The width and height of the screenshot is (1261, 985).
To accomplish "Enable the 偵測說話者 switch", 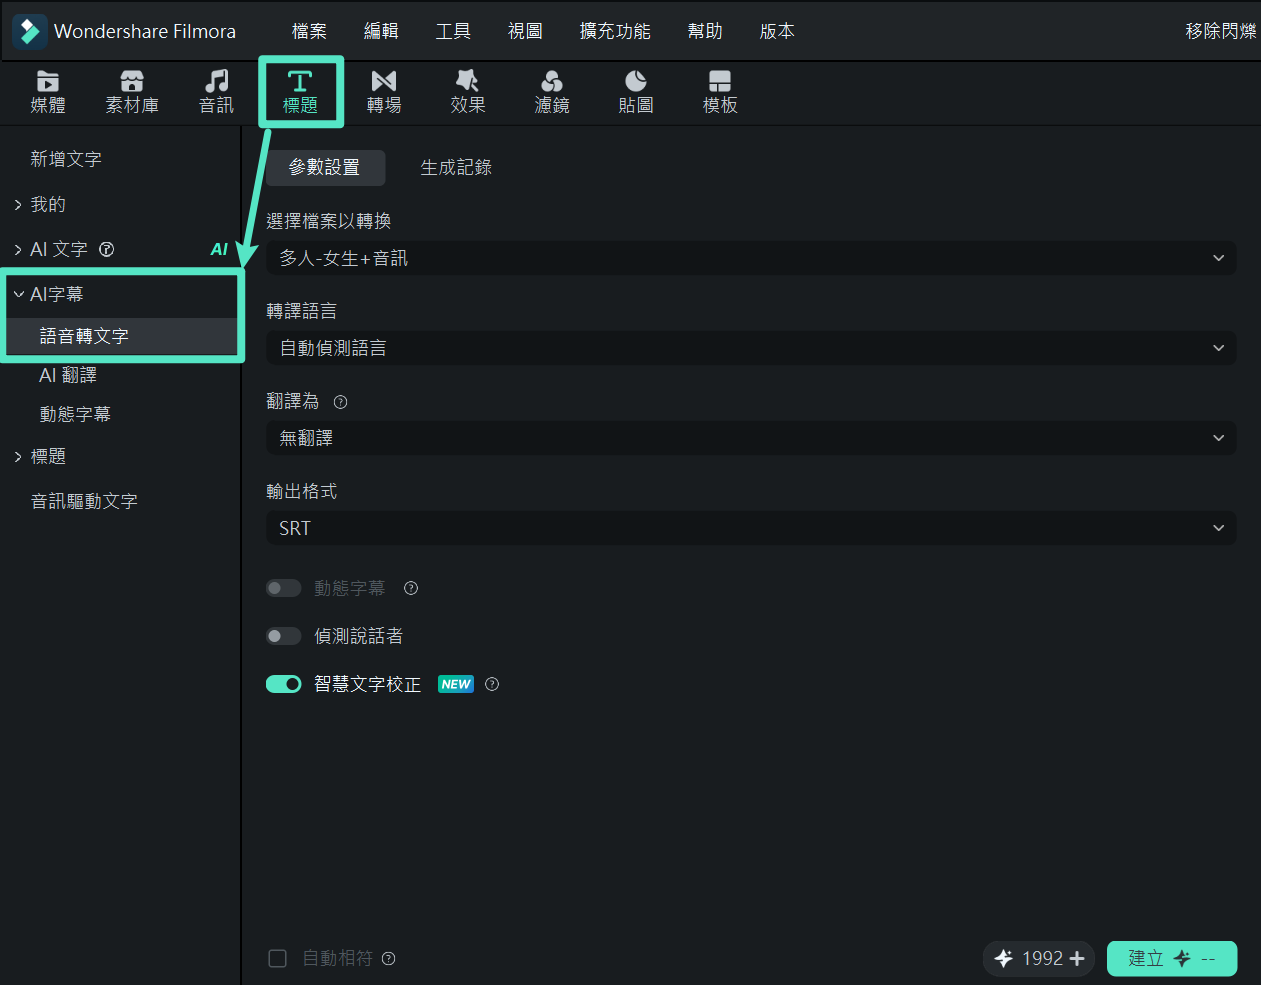I will click(x=284, y=636).
